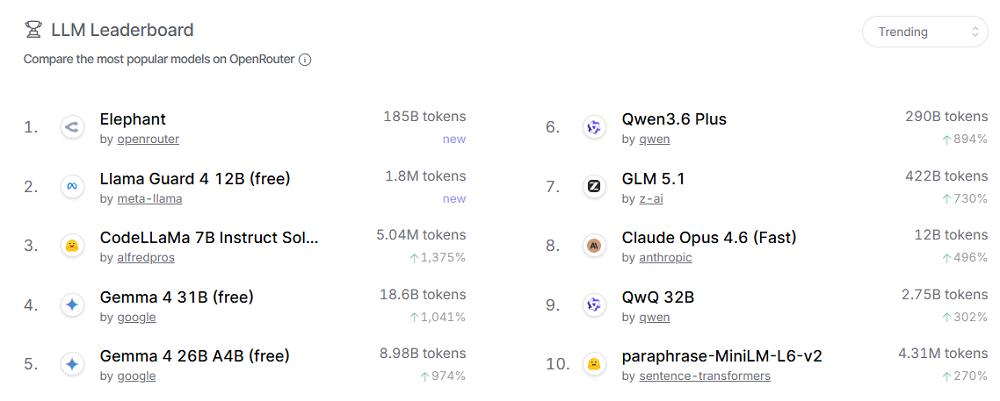Viewport: 1000px width, 401px height.
Task: Click the trophy icon beside LLM Leaderboard
Action: pos(33,30)
